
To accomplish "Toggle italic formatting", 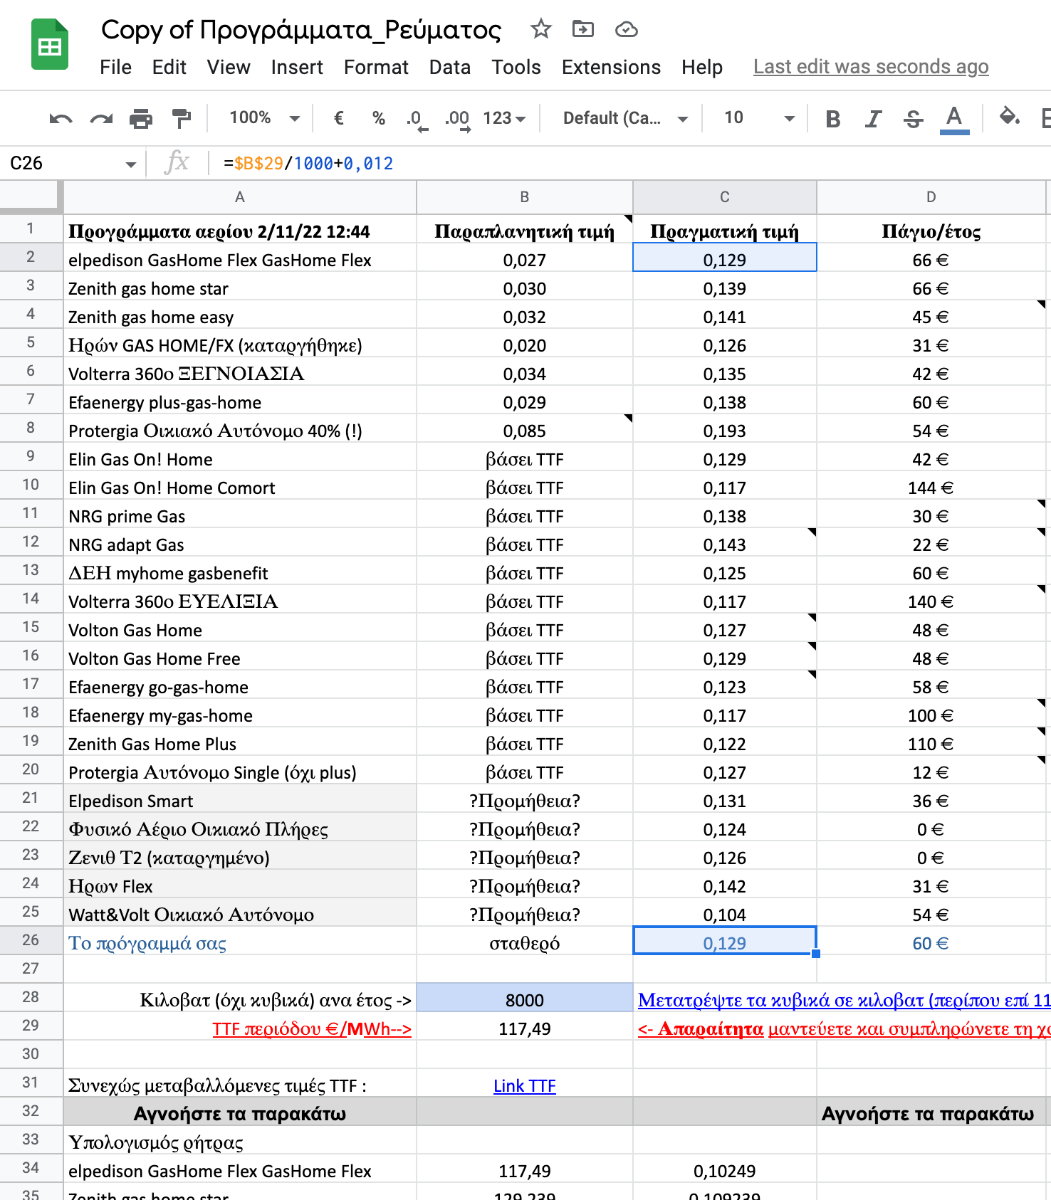I will (873, 119).
